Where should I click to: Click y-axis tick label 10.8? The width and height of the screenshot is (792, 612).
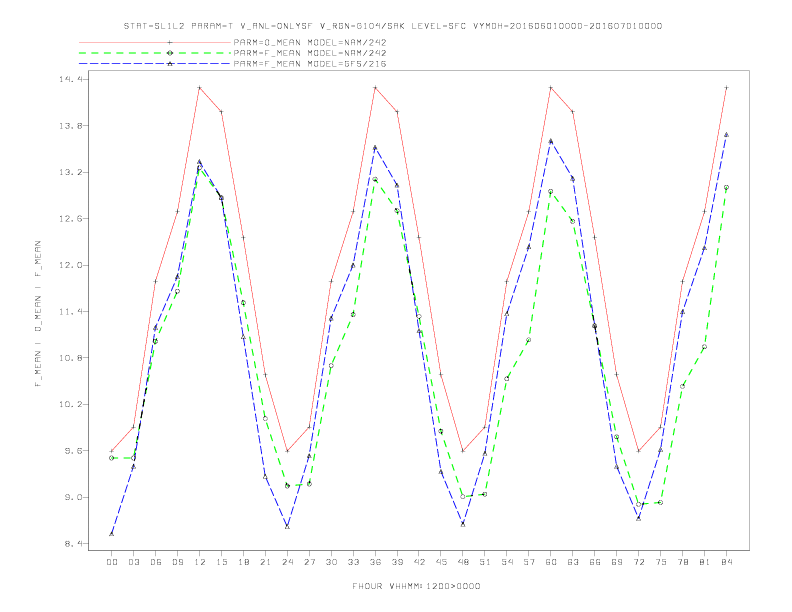(71, 358)
